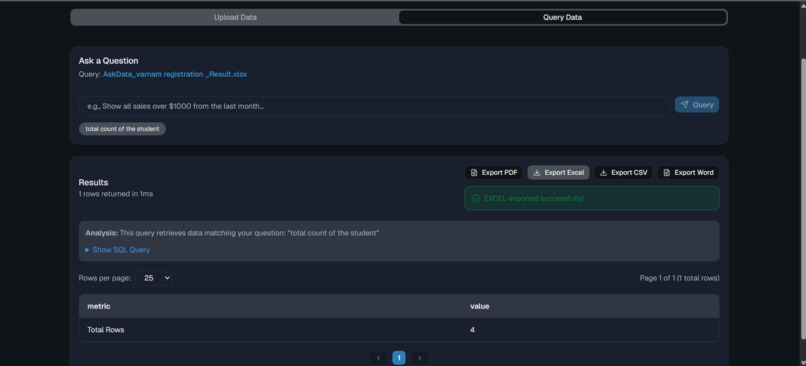Click the 'Results' heading
This screenshot has height=366, width=806.
point(93,182)
